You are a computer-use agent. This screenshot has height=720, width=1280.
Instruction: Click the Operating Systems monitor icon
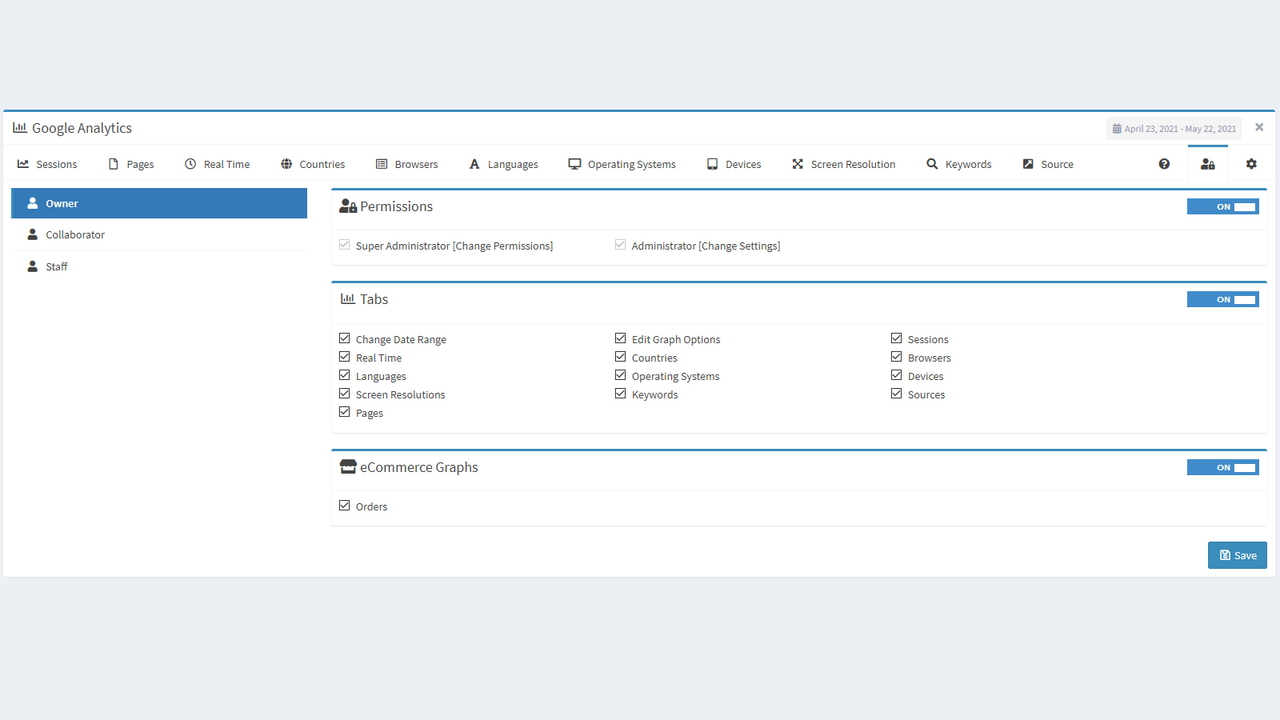pos(573,163)
